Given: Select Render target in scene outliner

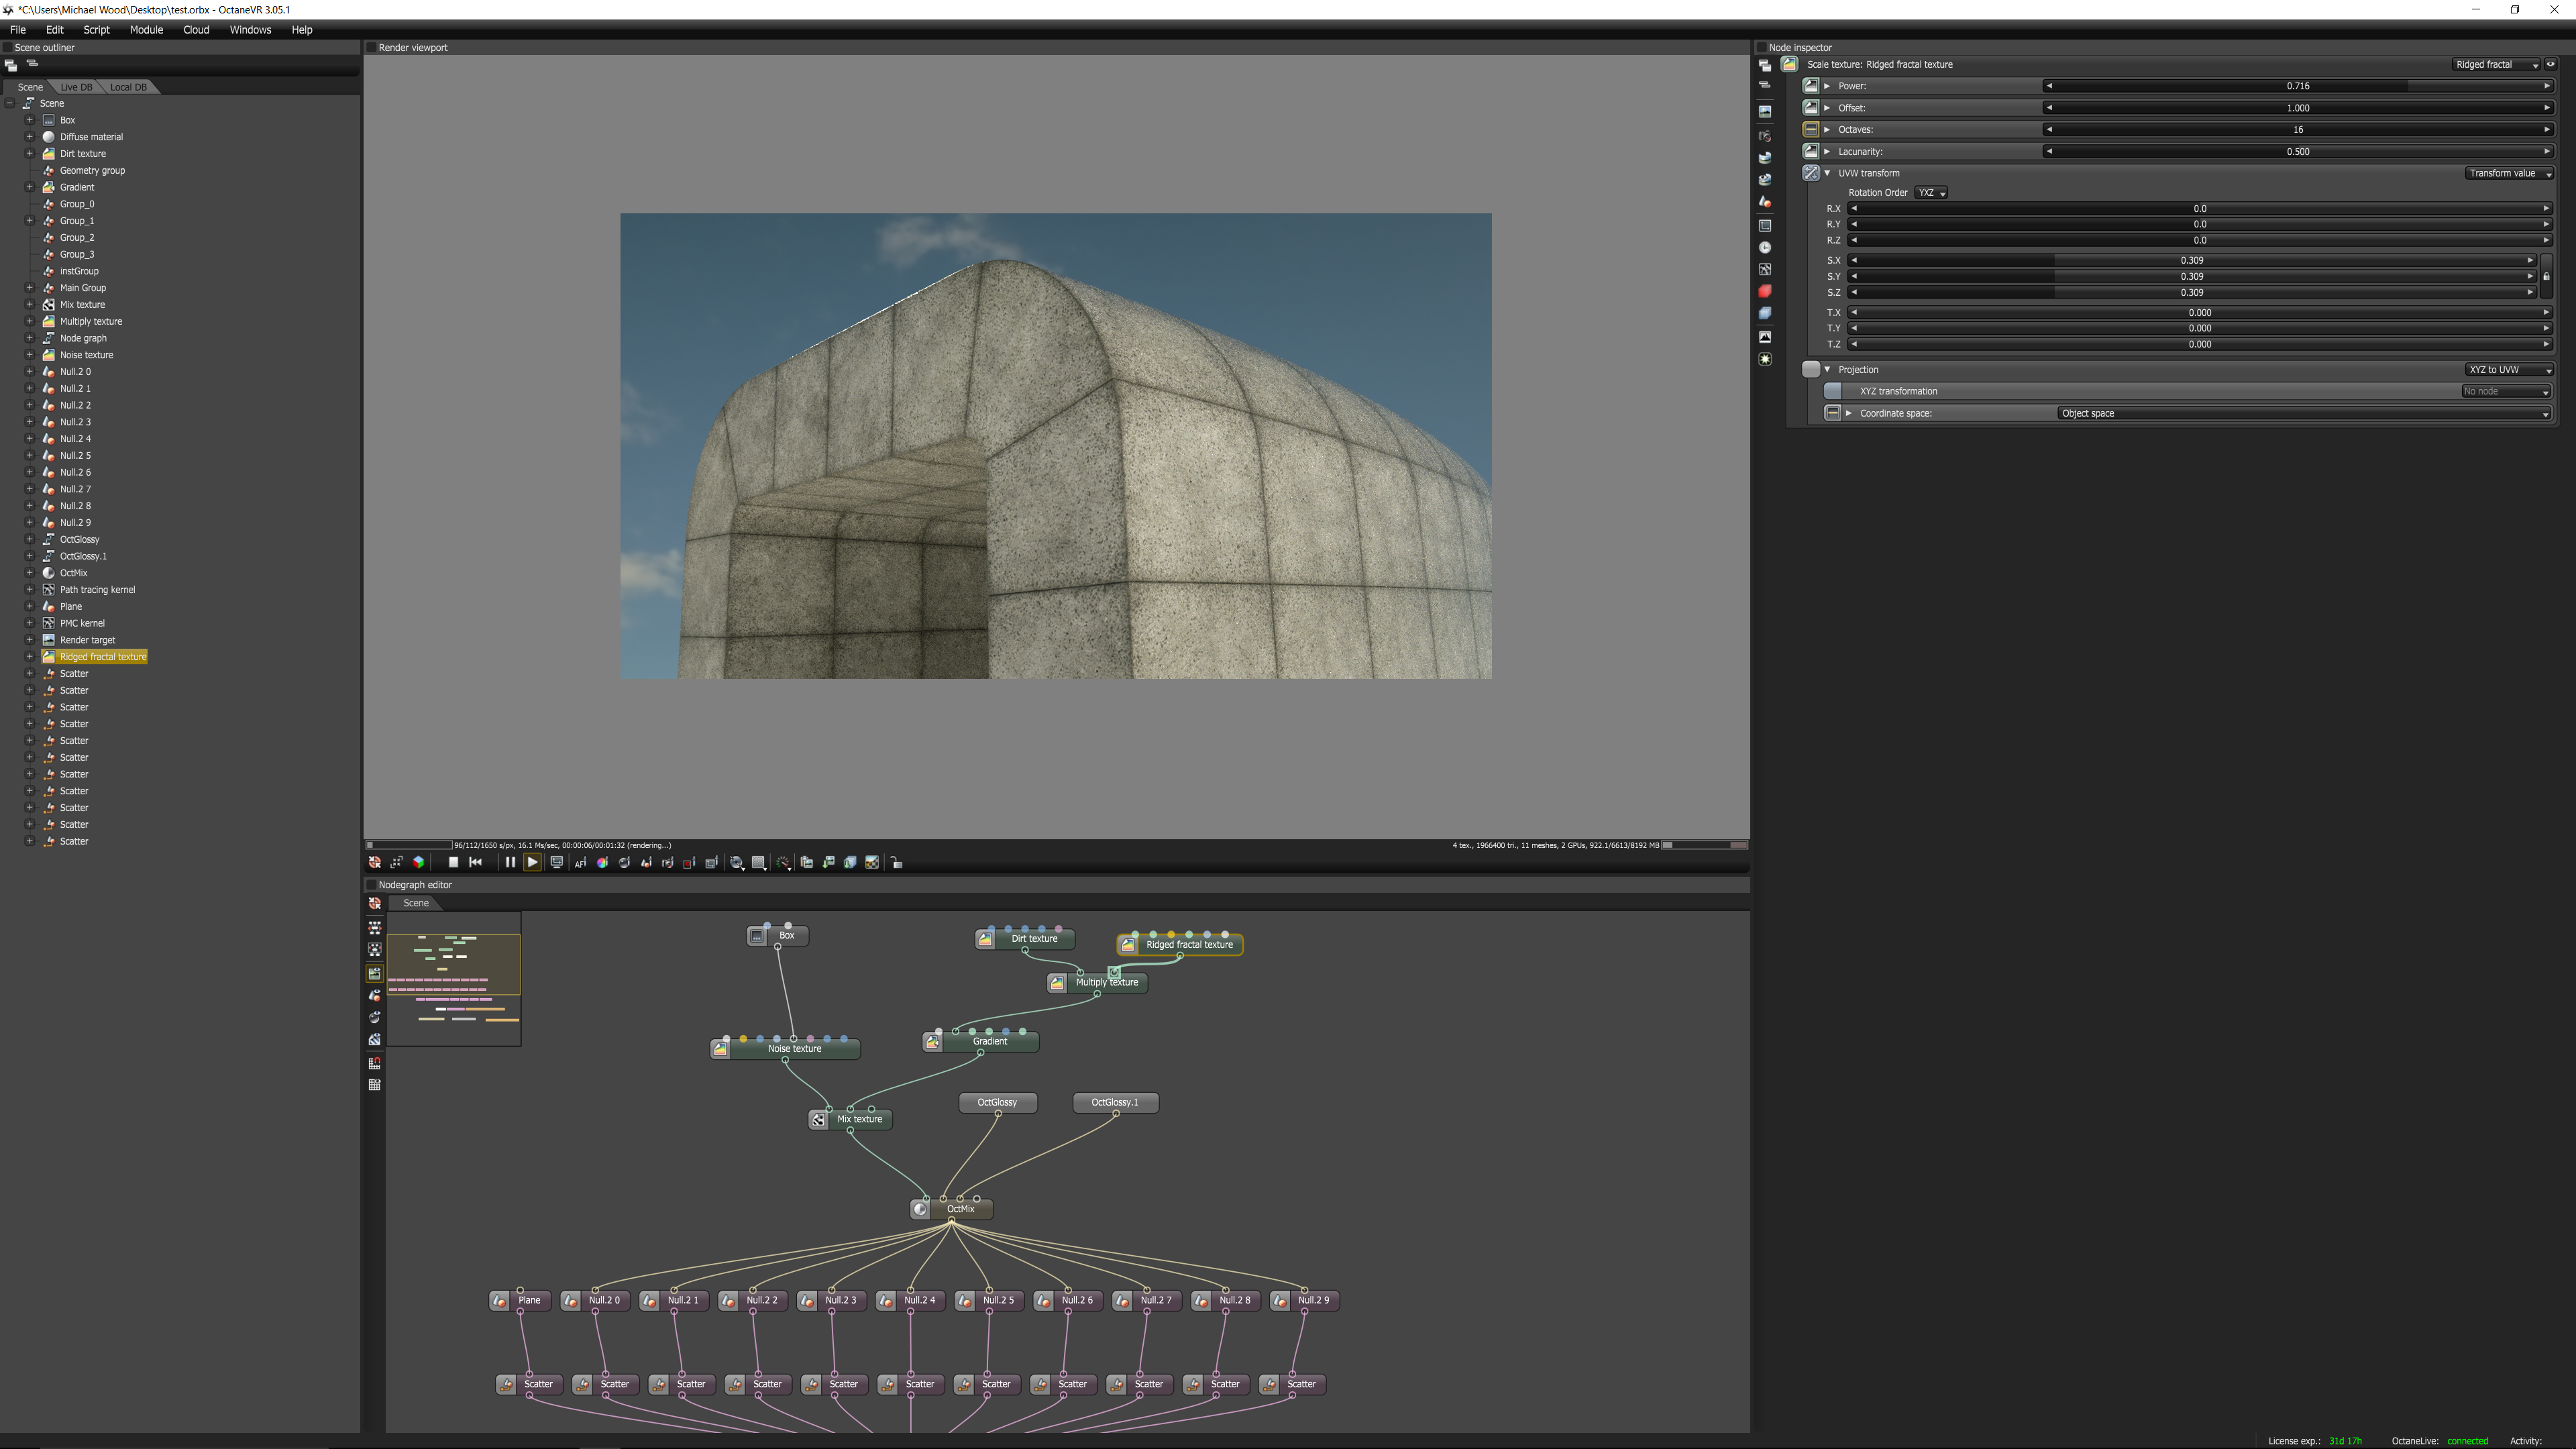Looking at the screenshot, I should pos(87,640).
